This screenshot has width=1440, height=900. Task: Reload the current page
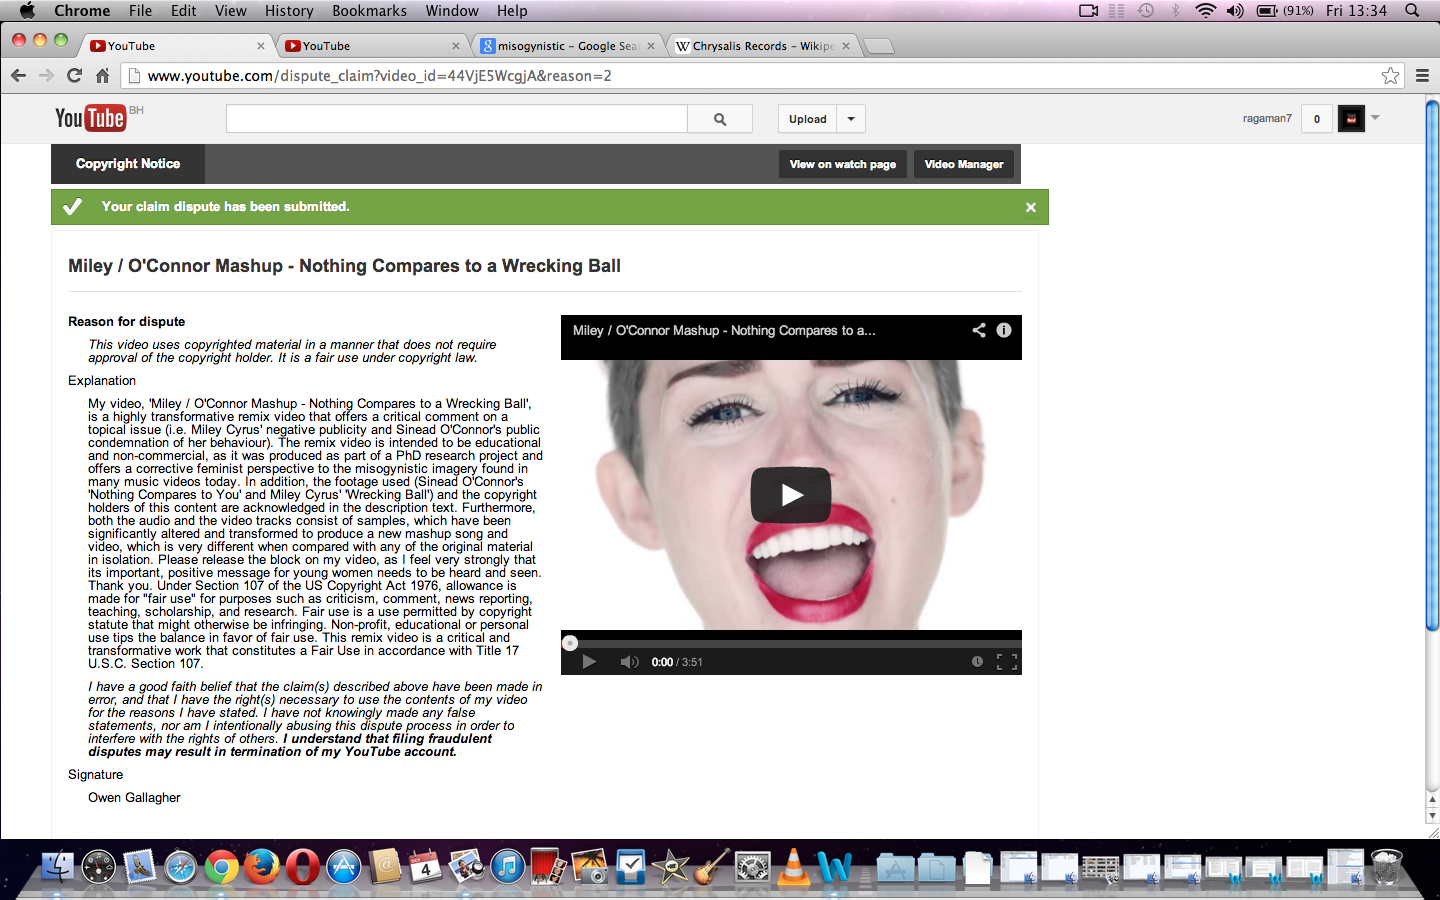tap(74, 75)
